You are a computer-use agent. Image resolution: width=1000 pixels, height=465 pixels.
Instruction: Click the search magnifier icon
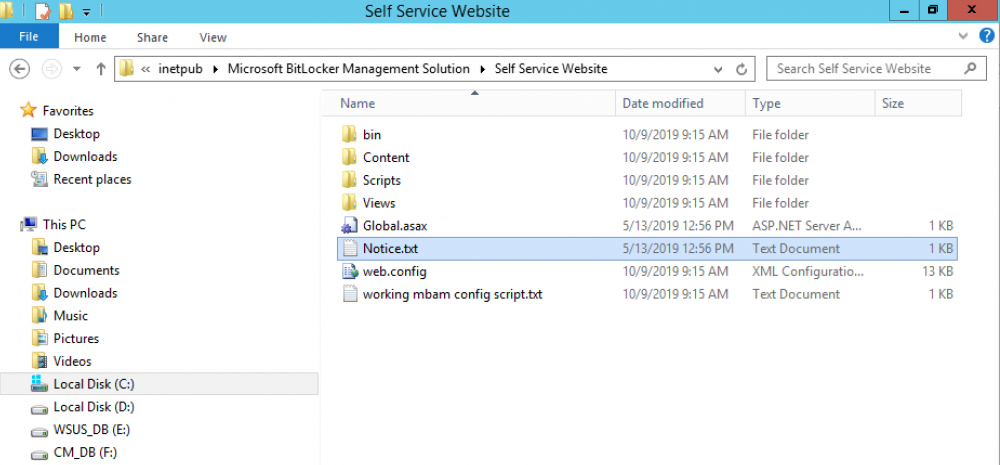click(971, 68)
